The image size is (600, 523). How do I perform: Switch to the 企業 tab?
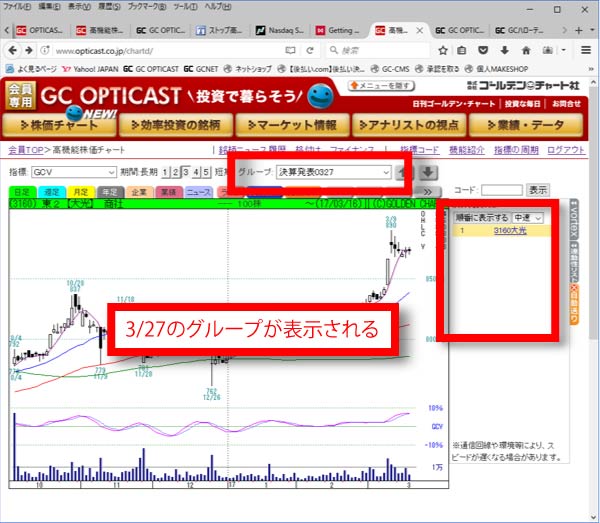140,192
